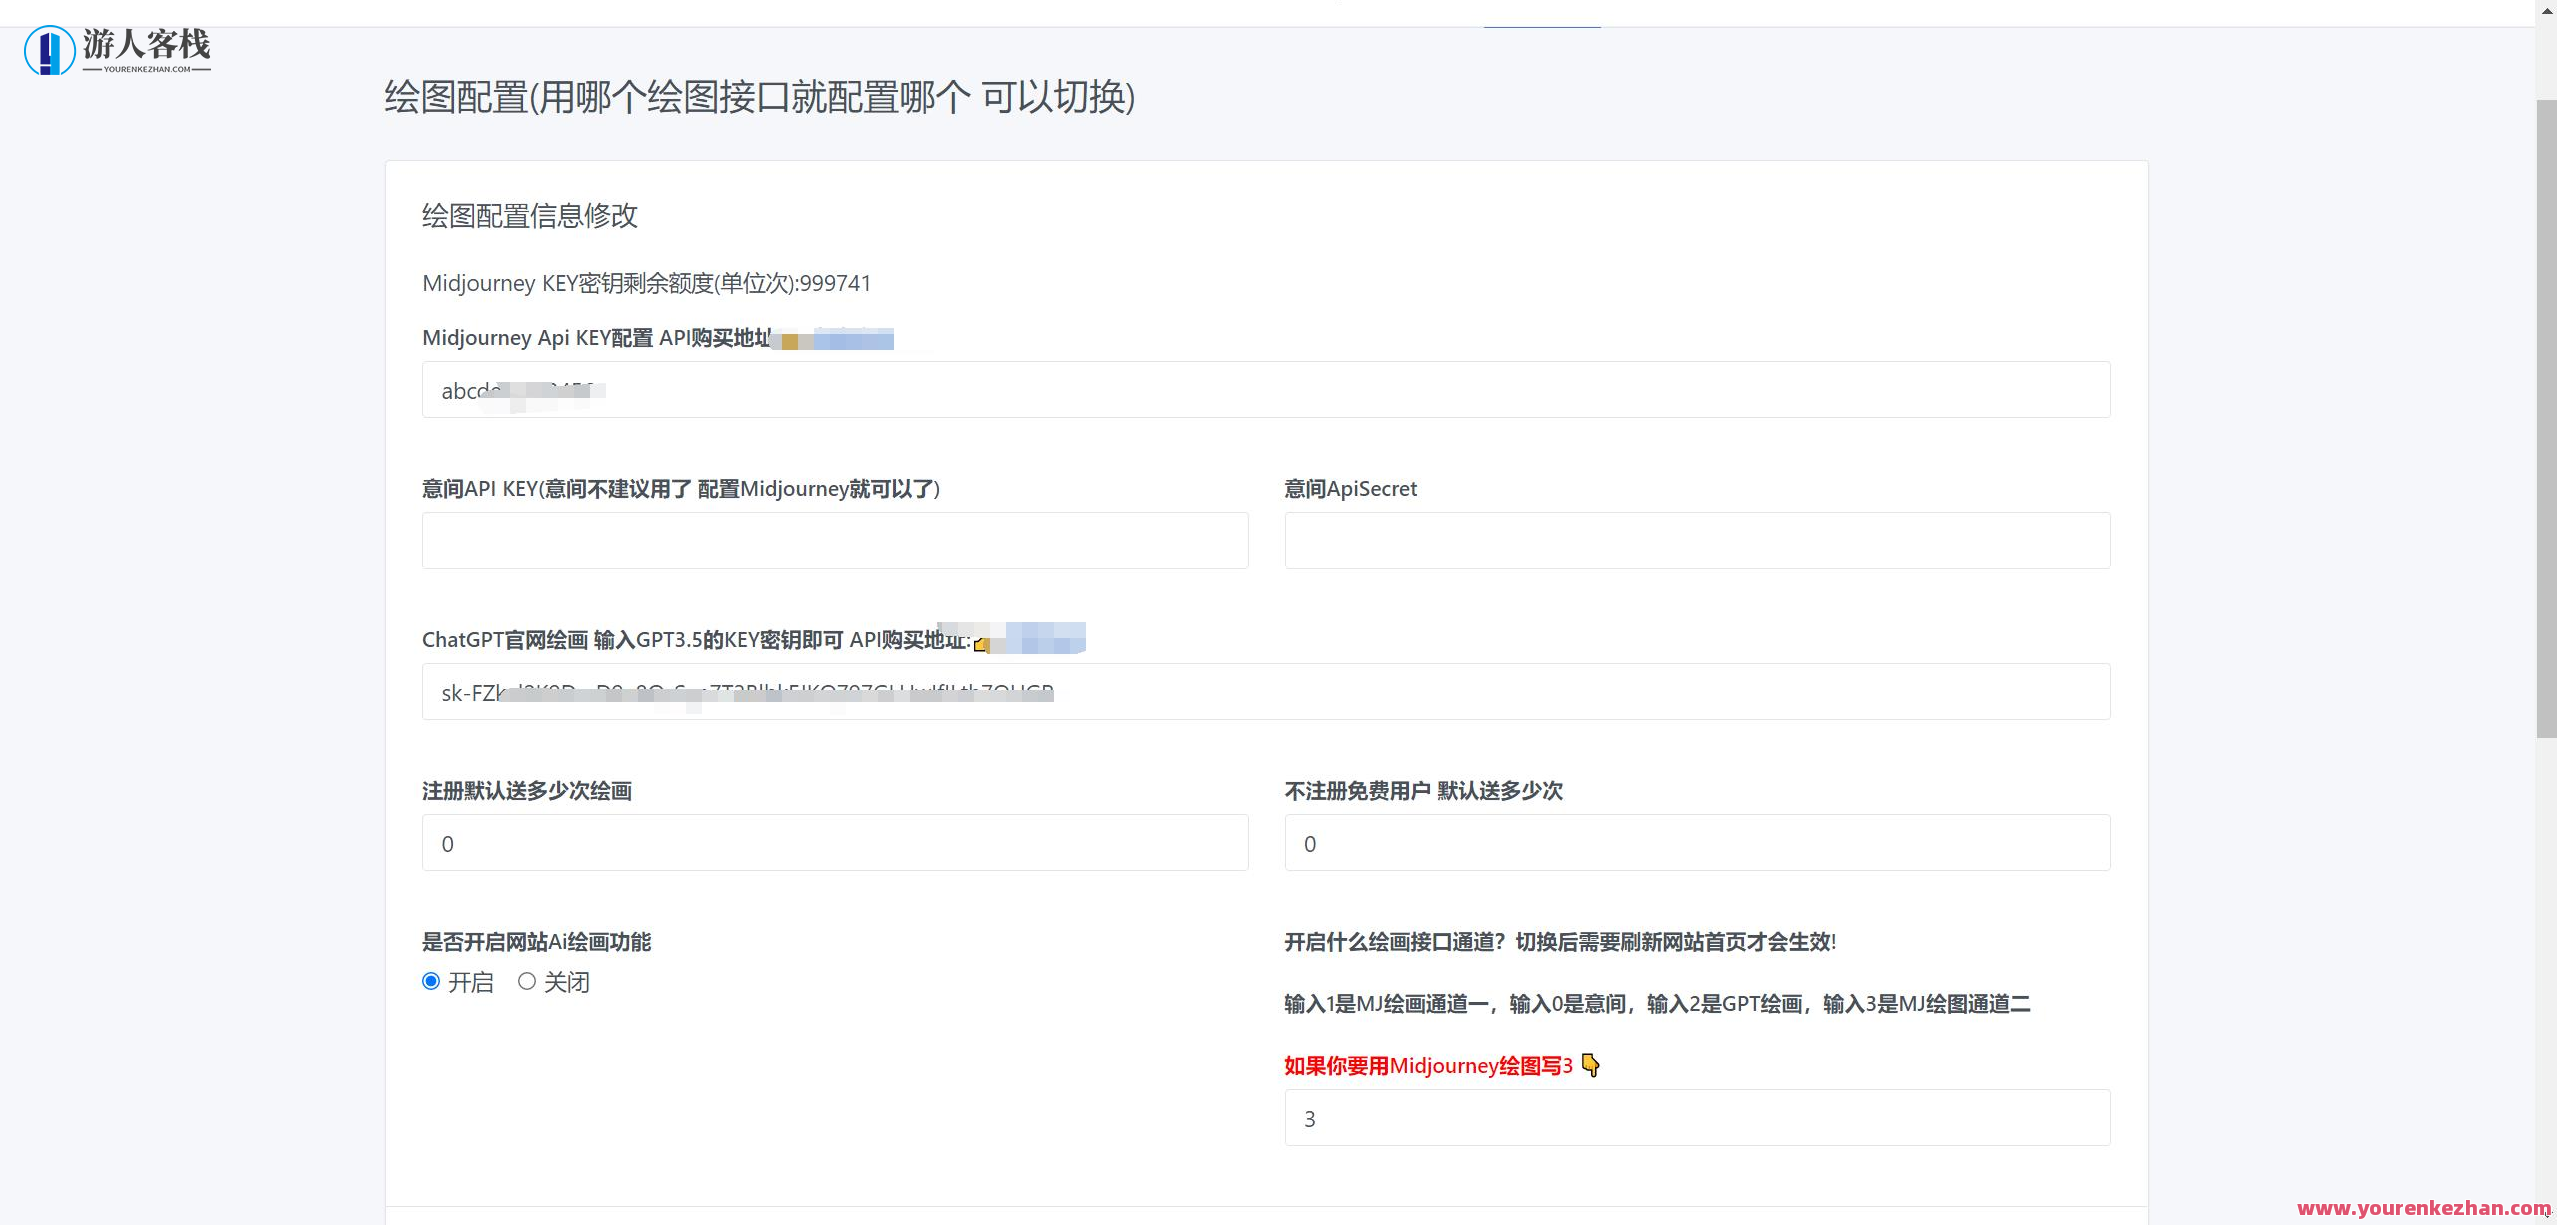The height and width of the screenshot is (1225, 2557).
Task: Click the 意间API KEY input field
Action: [834, 540]
